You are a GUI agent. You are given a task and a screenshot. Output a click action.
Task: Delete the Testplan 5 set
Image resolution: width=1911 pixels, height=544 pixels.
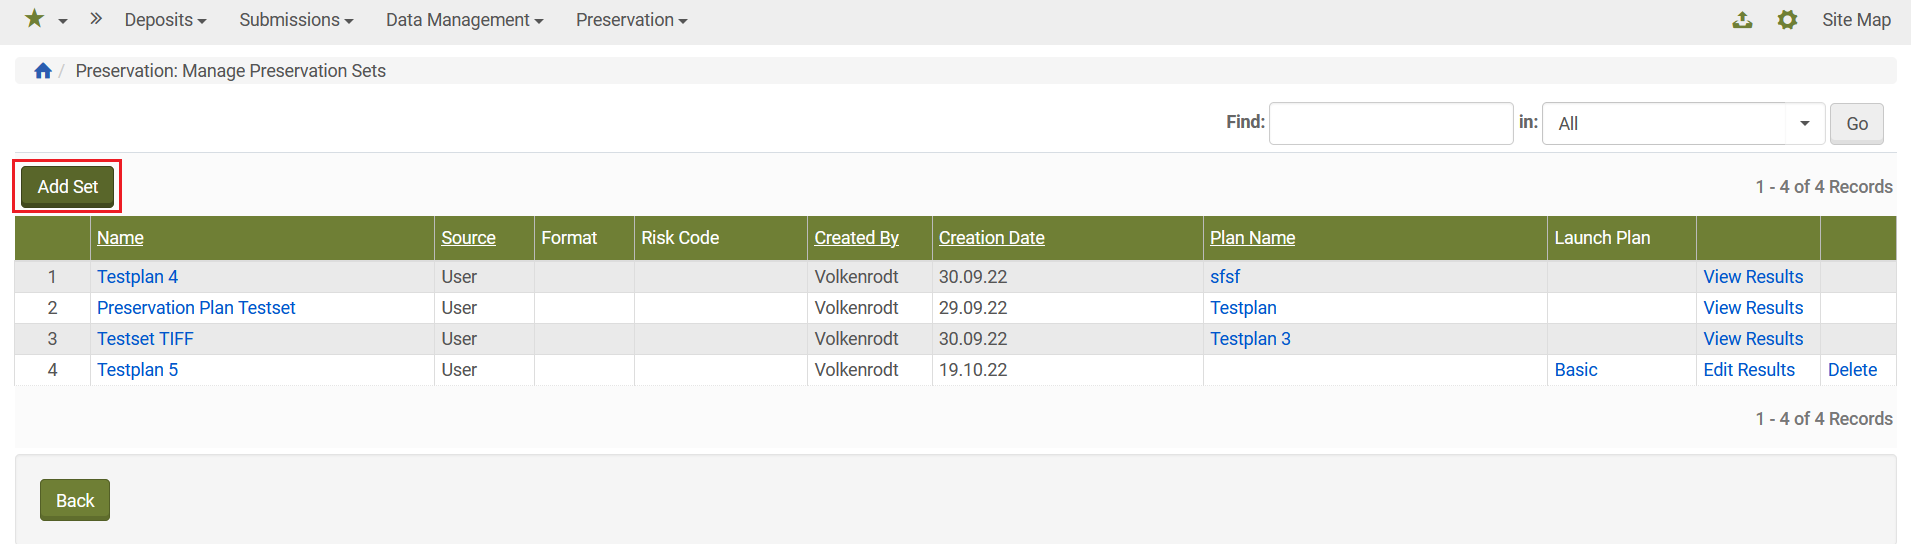(1852, 370)
